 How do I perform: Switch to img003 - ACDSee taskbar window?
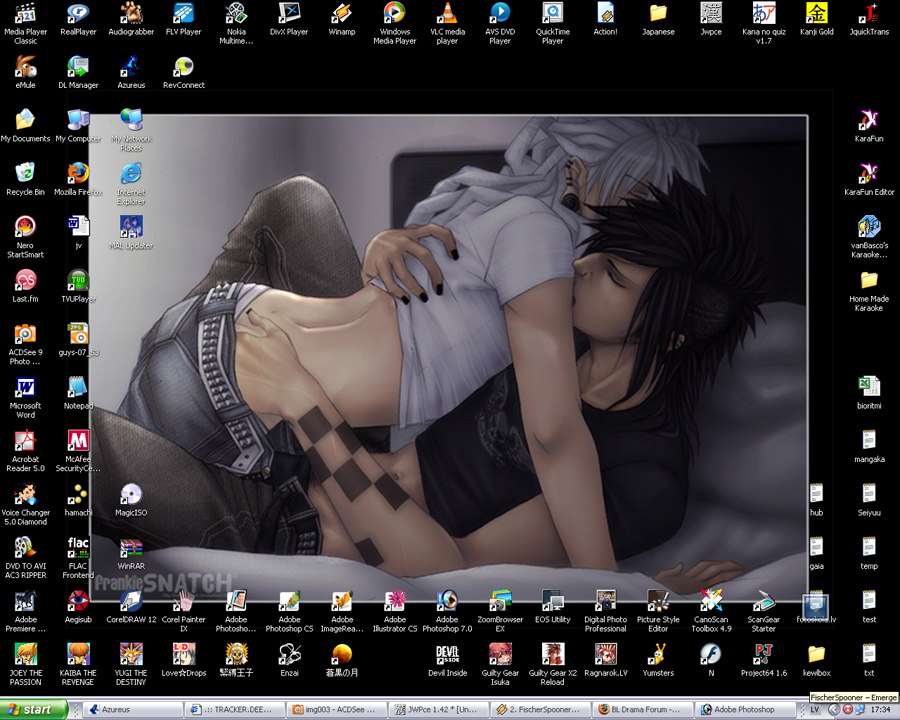click(337, 710)
